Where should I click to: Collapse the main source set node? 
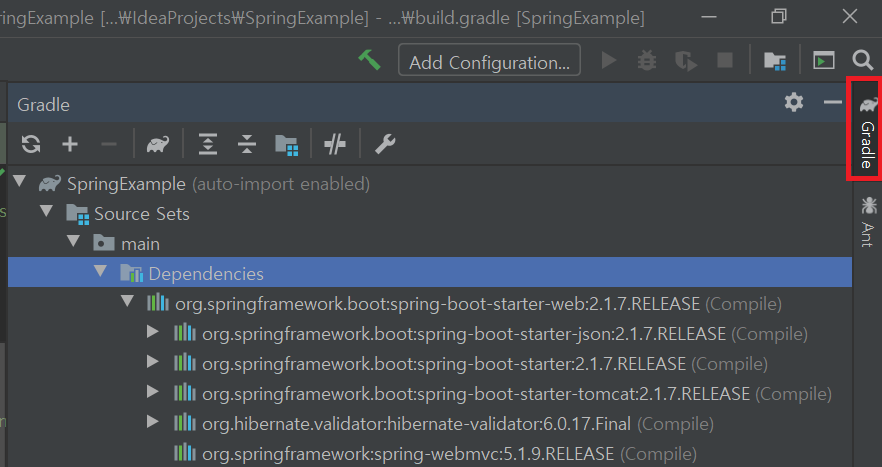click(x=74, y=241)
